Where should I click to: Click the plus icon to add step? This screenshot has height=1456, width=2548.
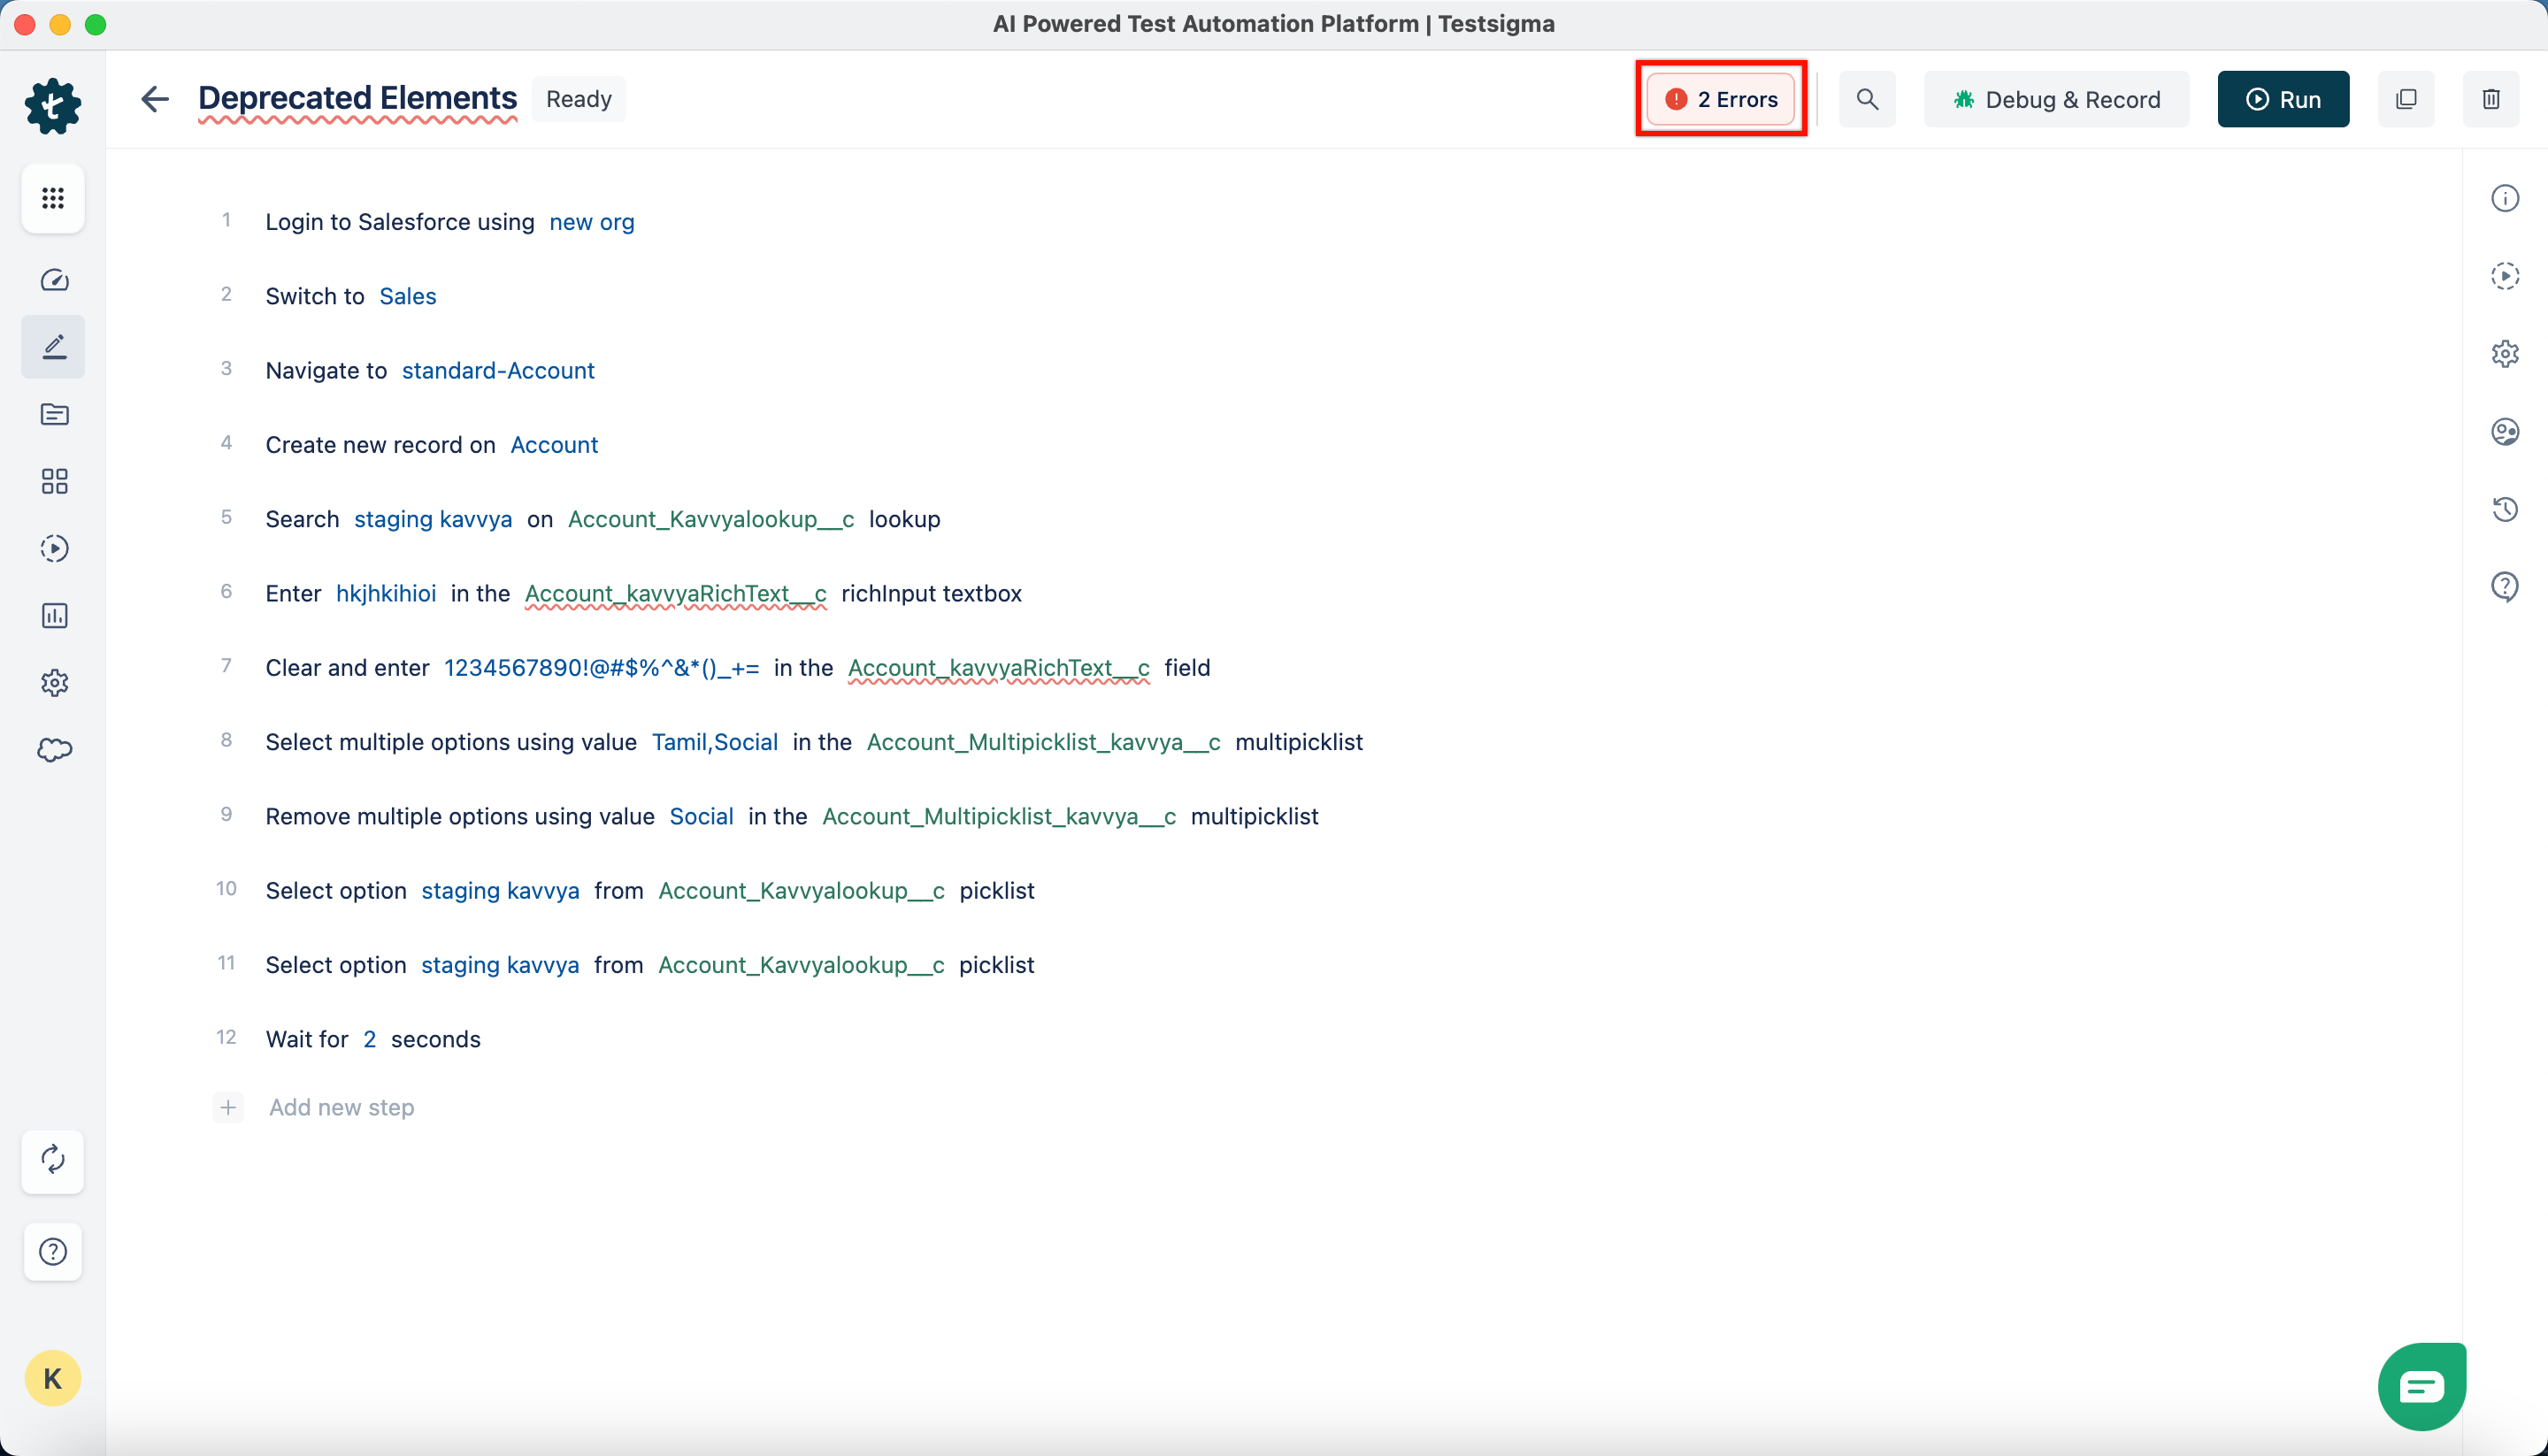click(228, 1107)
